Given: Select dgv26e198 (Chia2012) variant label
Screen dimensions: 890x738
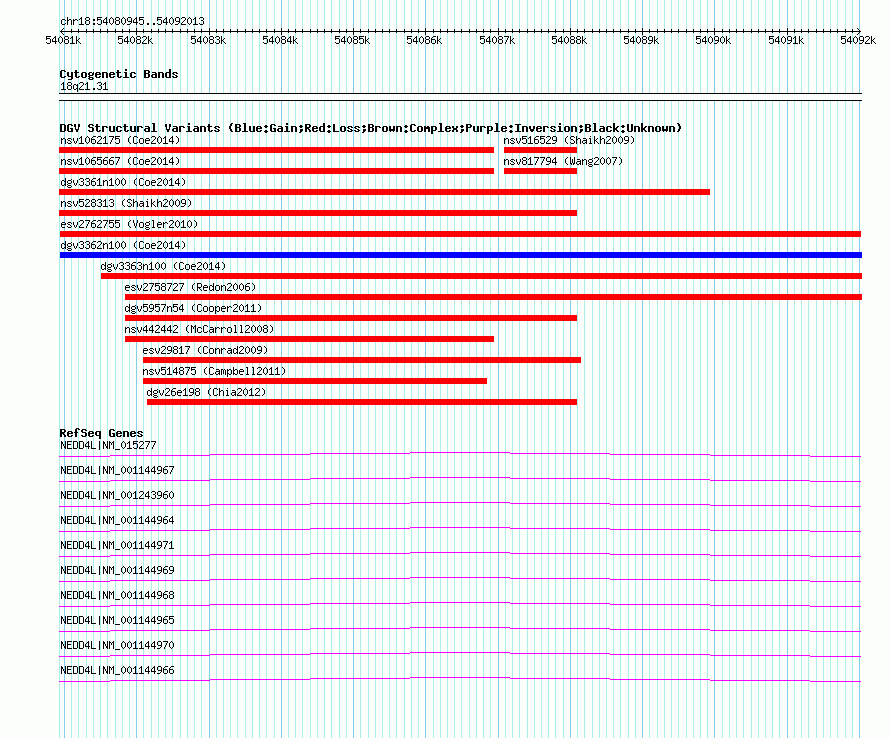Looking at the screenshot, I should (x=206, y=392).
